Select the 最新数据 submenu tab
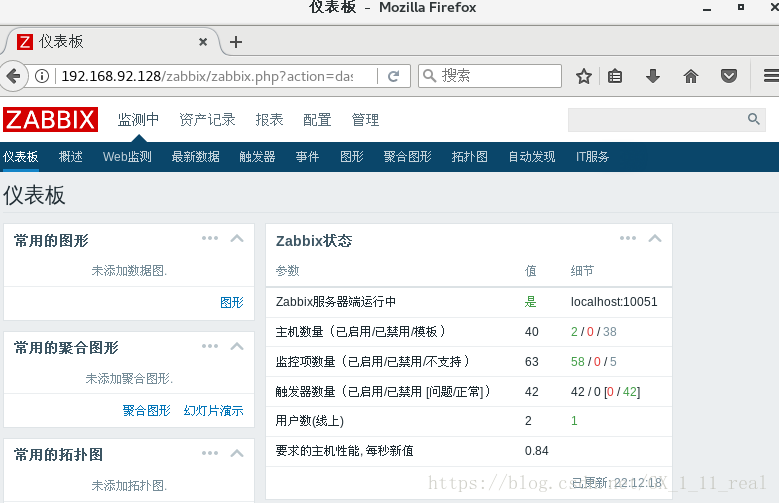This screenshot has width=779, height=503. [195, 157]
